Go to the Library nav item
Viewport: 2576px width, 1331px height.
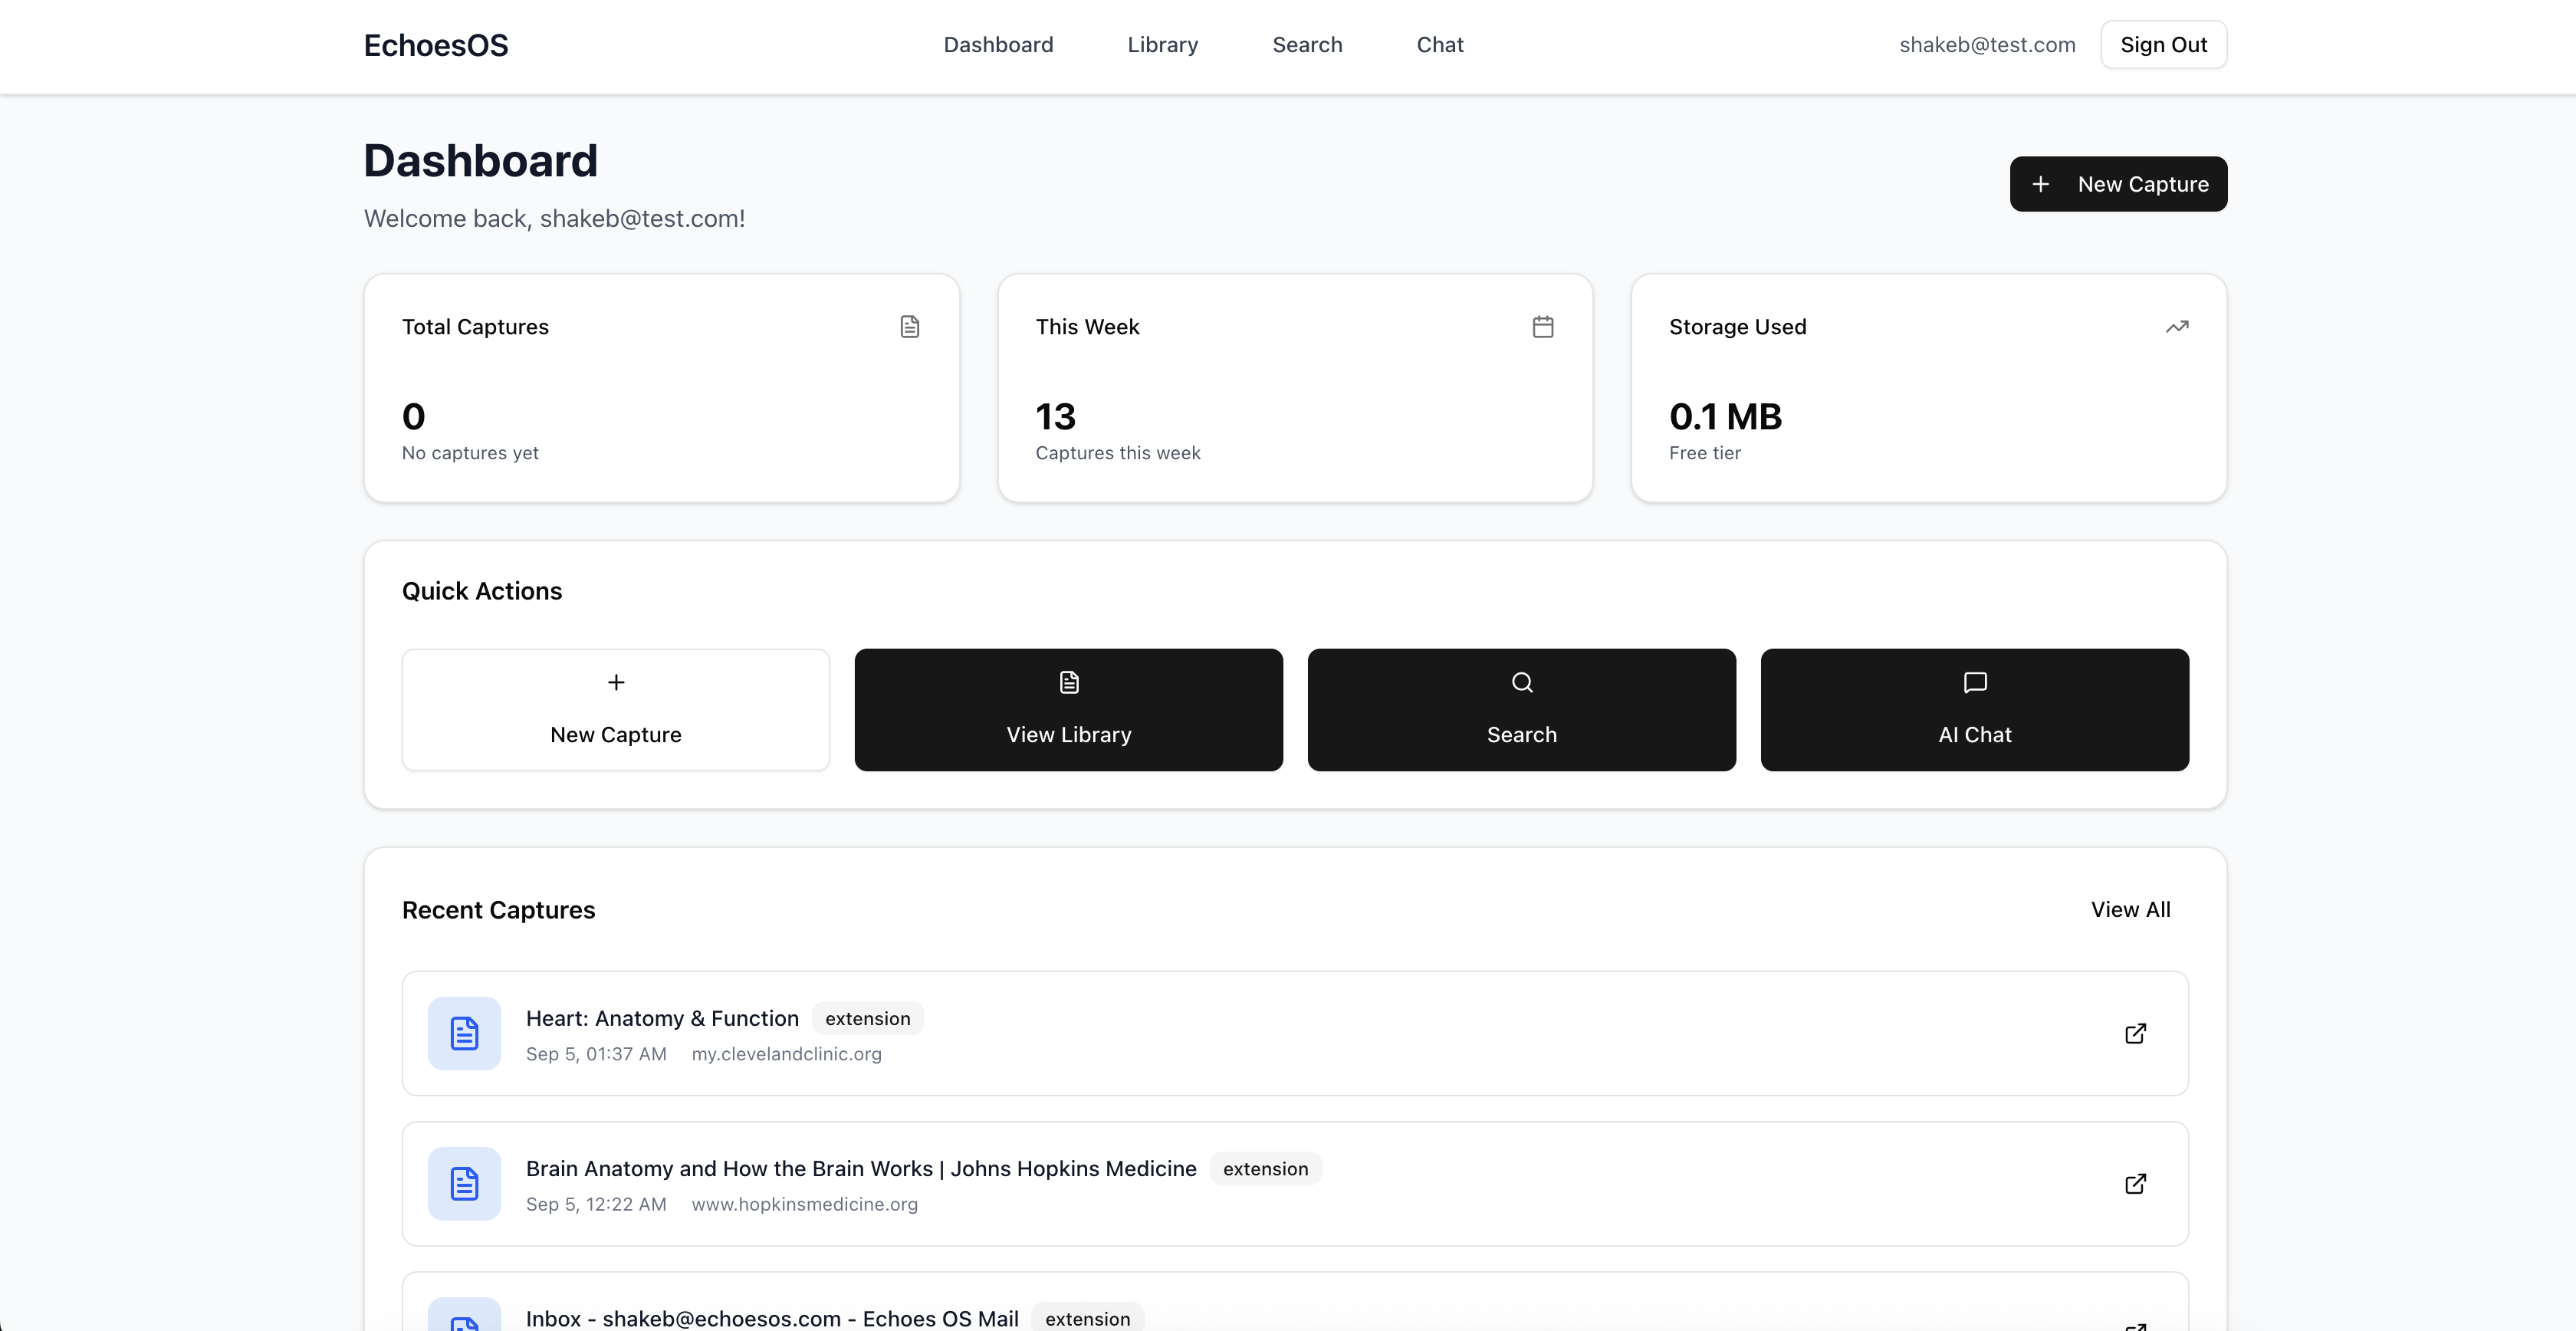[x=1162, y=45]
